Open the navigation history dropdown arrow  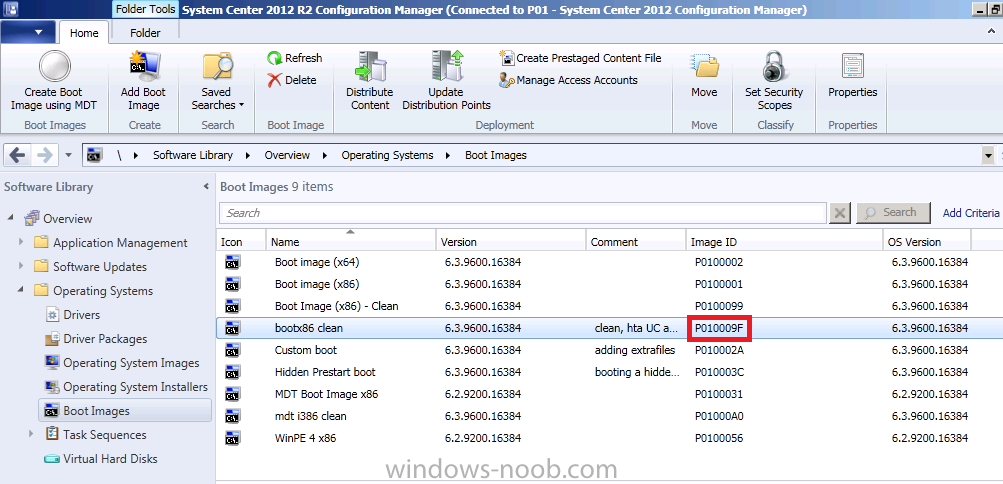coord(68,155)
